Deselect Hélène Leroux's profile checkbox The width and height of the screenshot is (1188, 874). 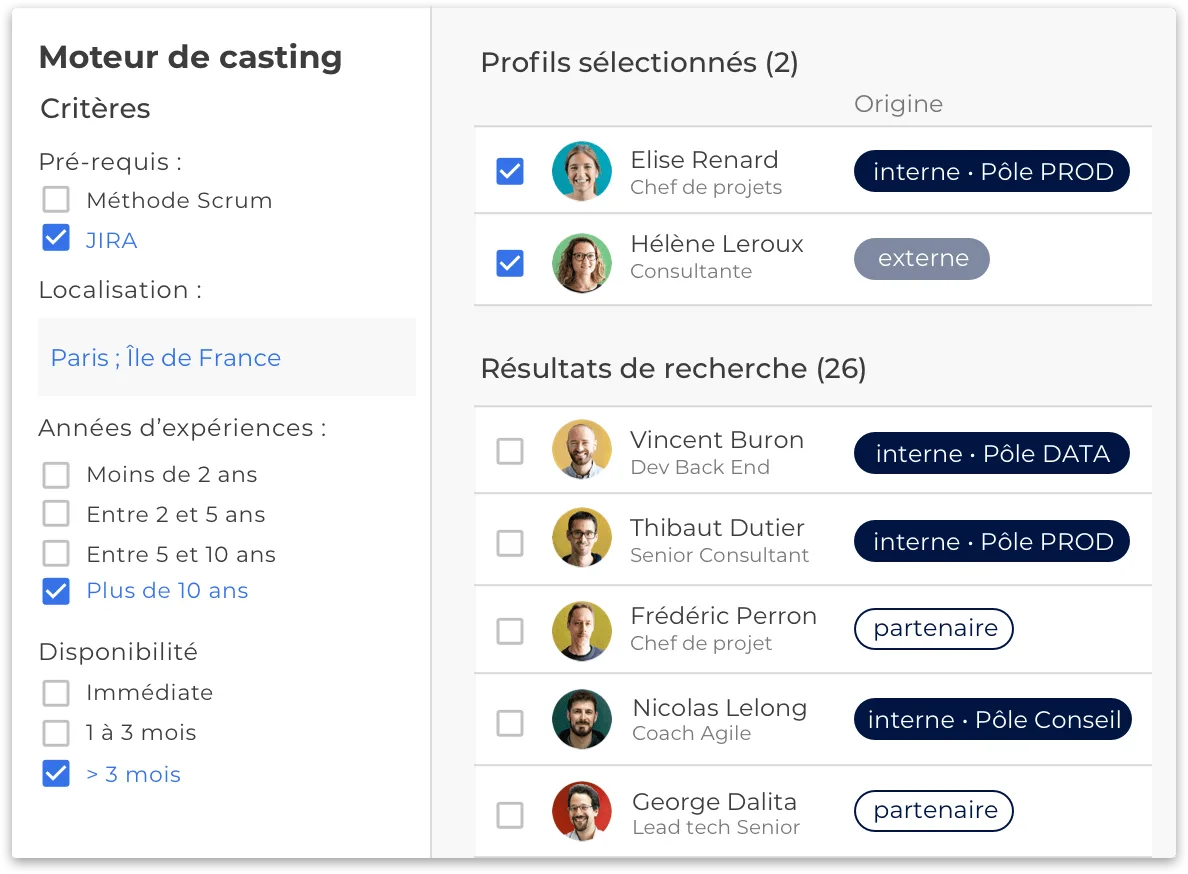(510, 264)
